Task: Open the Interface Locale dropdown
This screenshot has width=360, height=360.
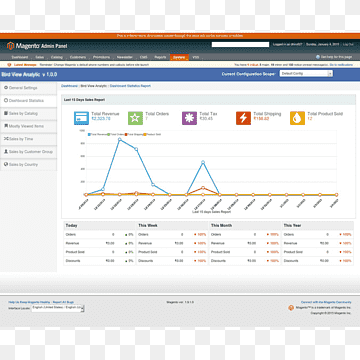Action: (x=58, y=308)
